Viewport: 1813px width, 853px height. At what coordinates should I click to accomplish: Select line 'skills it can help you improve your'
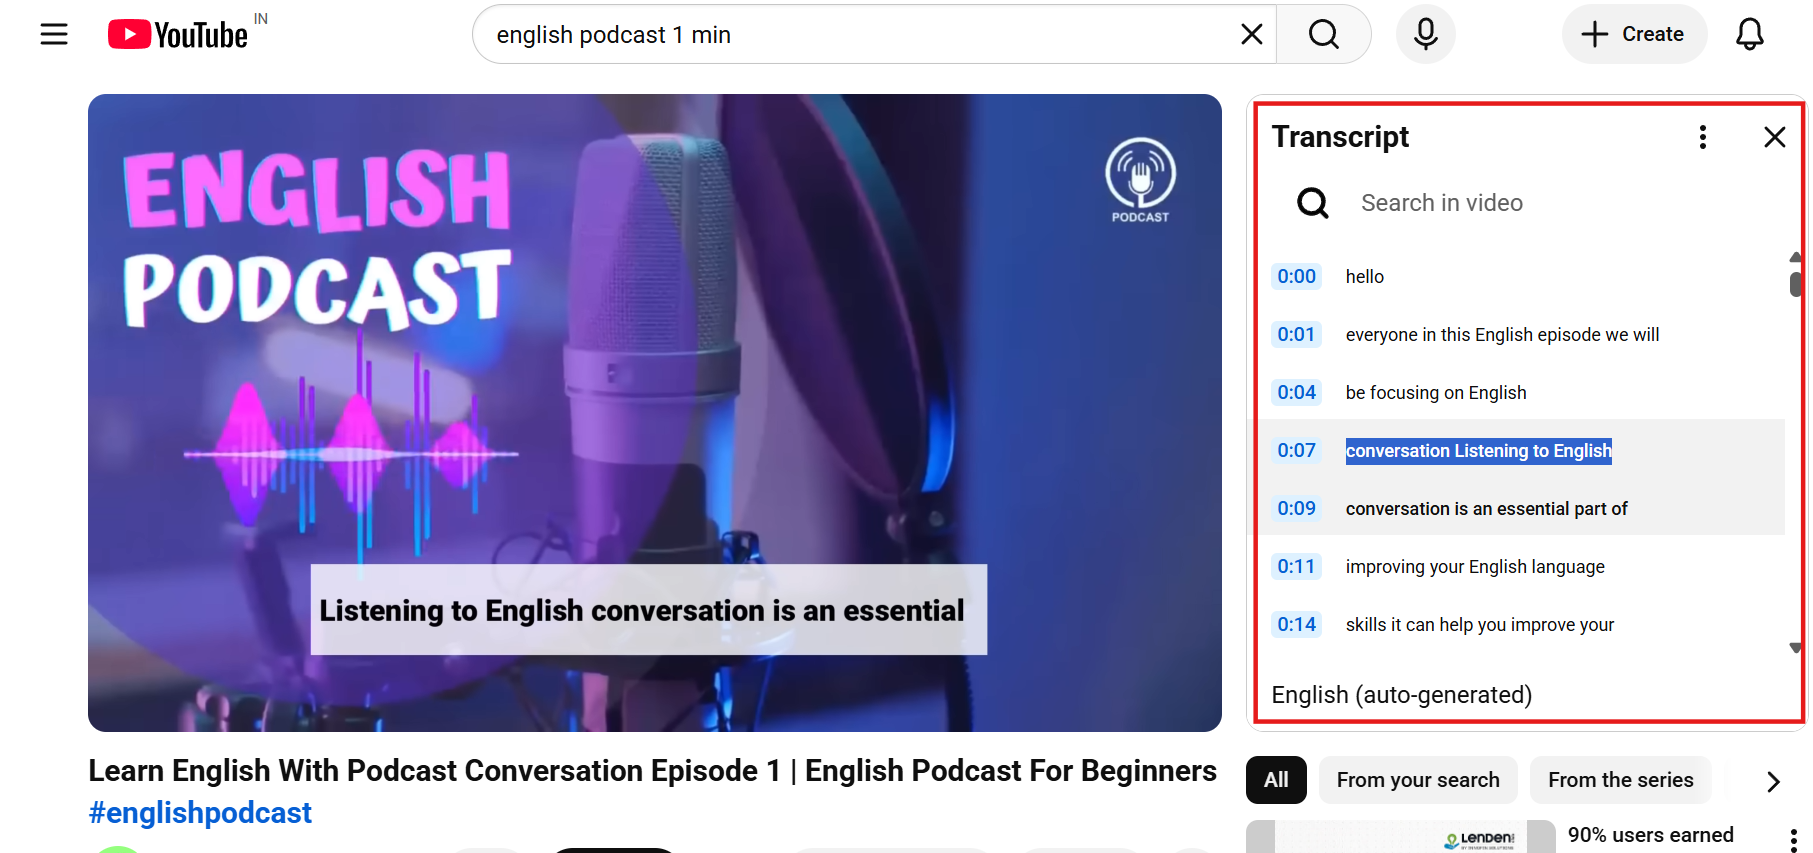coord(1480,625)
